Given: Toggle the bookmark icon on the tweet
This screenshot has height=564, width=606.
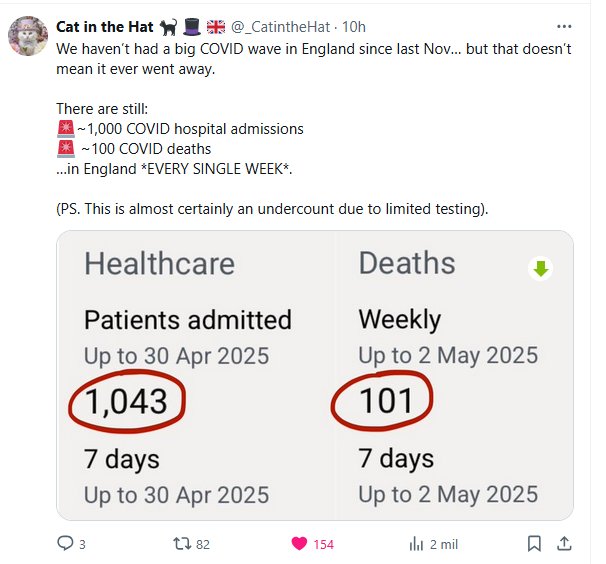Looking at the screenshot, I should 534,544.
